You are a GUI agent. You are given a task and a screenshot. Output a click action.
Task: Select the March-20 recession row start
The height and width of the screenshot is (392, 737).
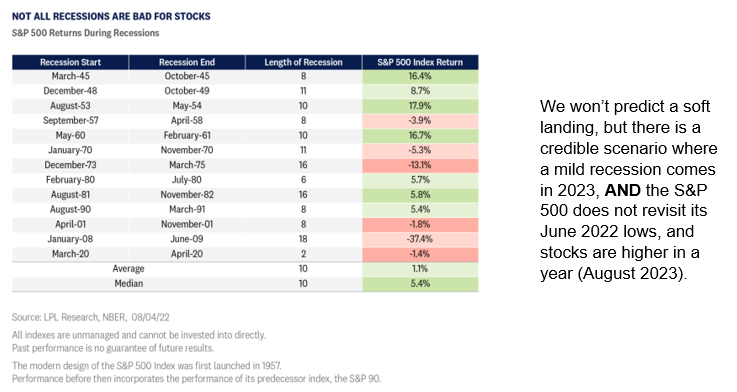pos(71,254)
